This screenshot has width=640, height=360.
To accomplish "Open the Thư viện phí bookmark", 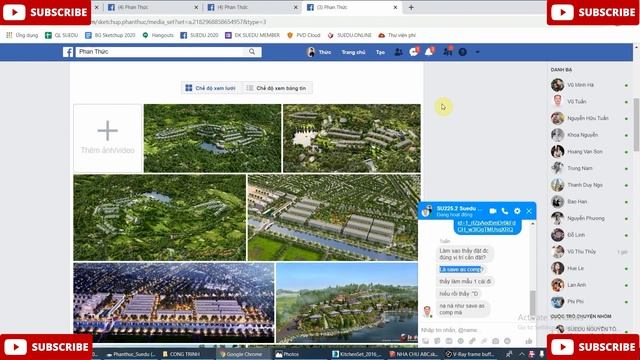I will point(397,36).
